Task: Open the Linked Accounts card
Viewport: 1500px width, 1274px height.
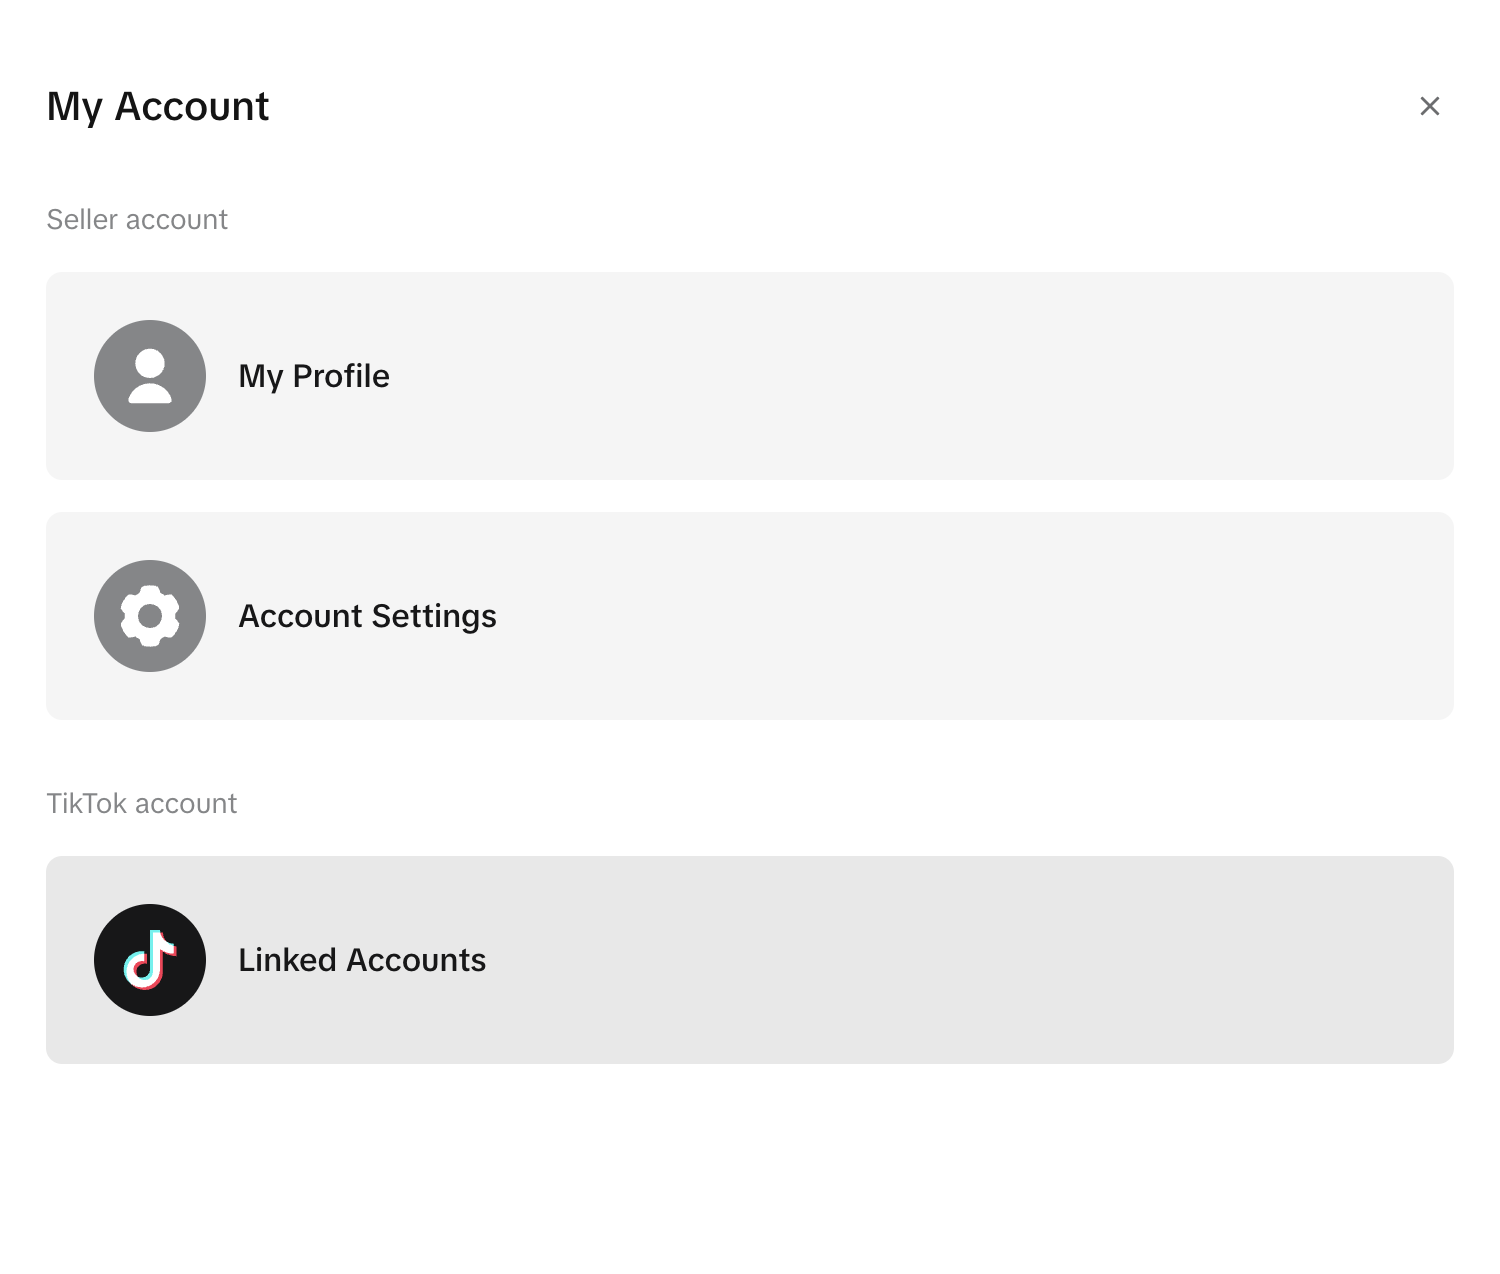Action: coord(750,960)
